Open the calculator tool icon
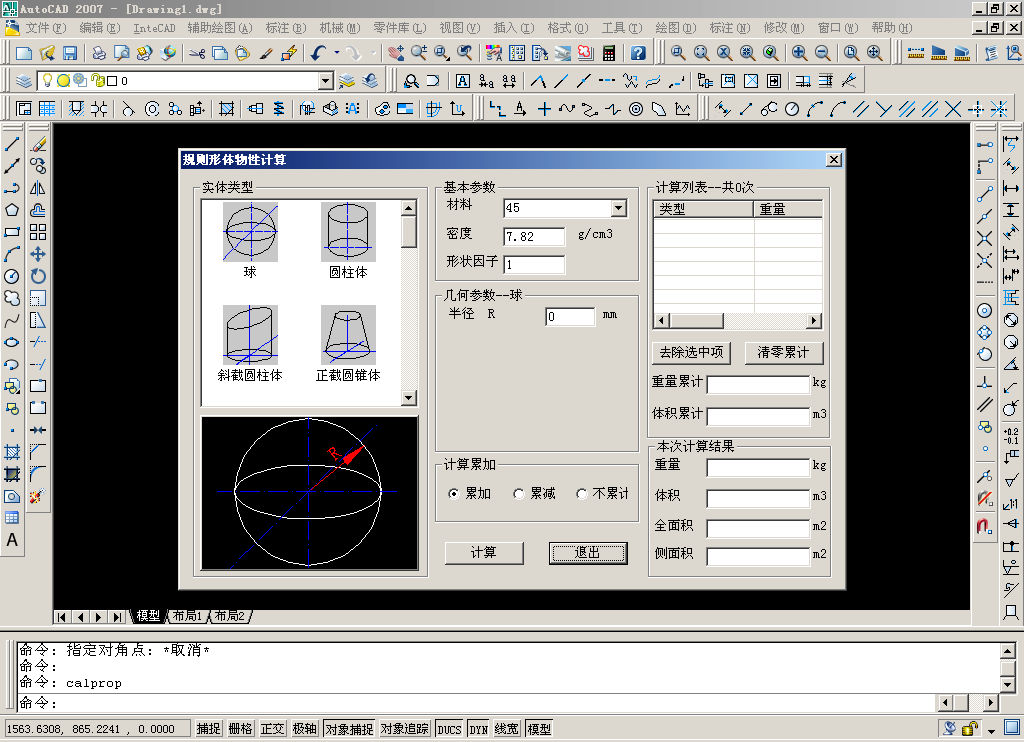 click(x=608, y=53)
